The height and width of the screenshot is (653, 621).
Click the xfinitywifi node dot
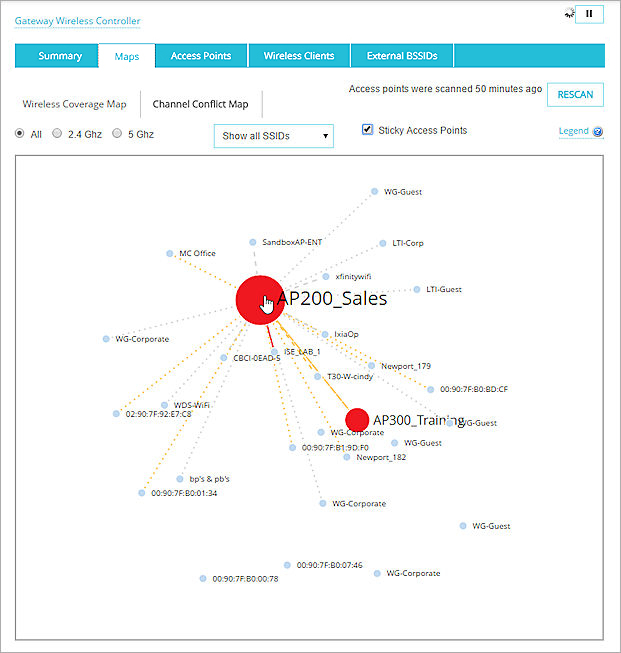coord(326,277)
